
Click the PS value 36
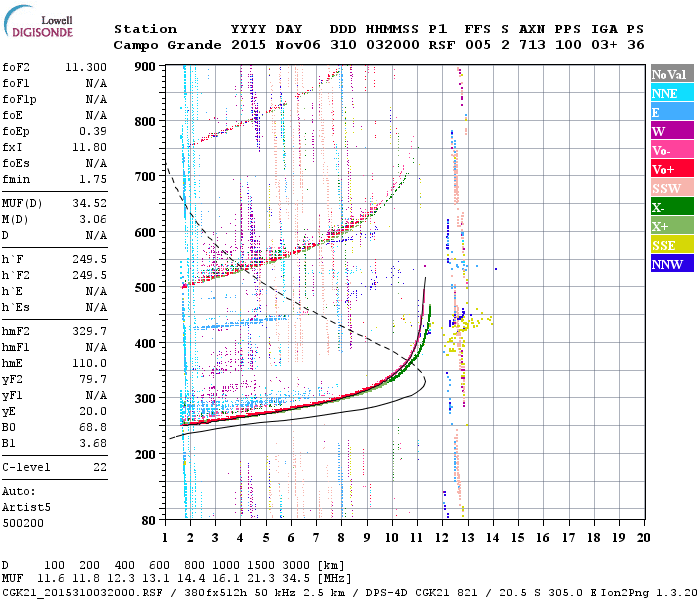tap(636, 45)
